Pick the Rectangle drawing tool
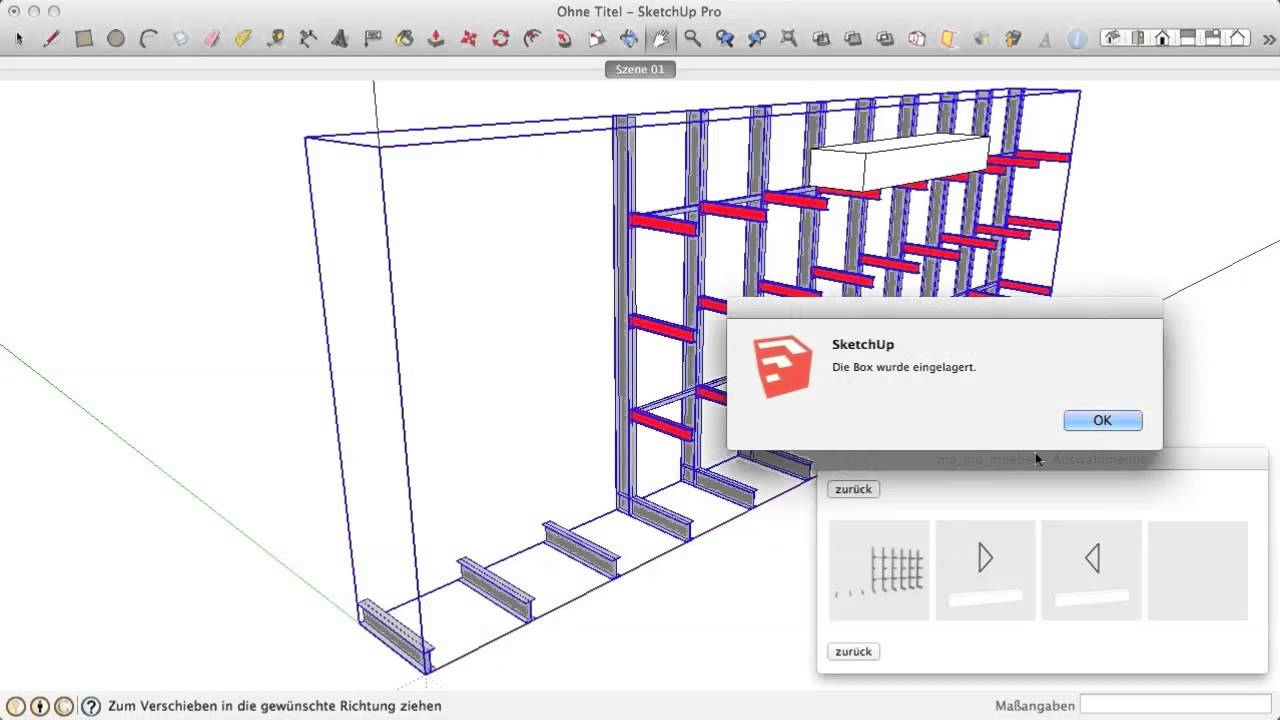Screen dimensions: 1280x720 click(x=84, y=39)
